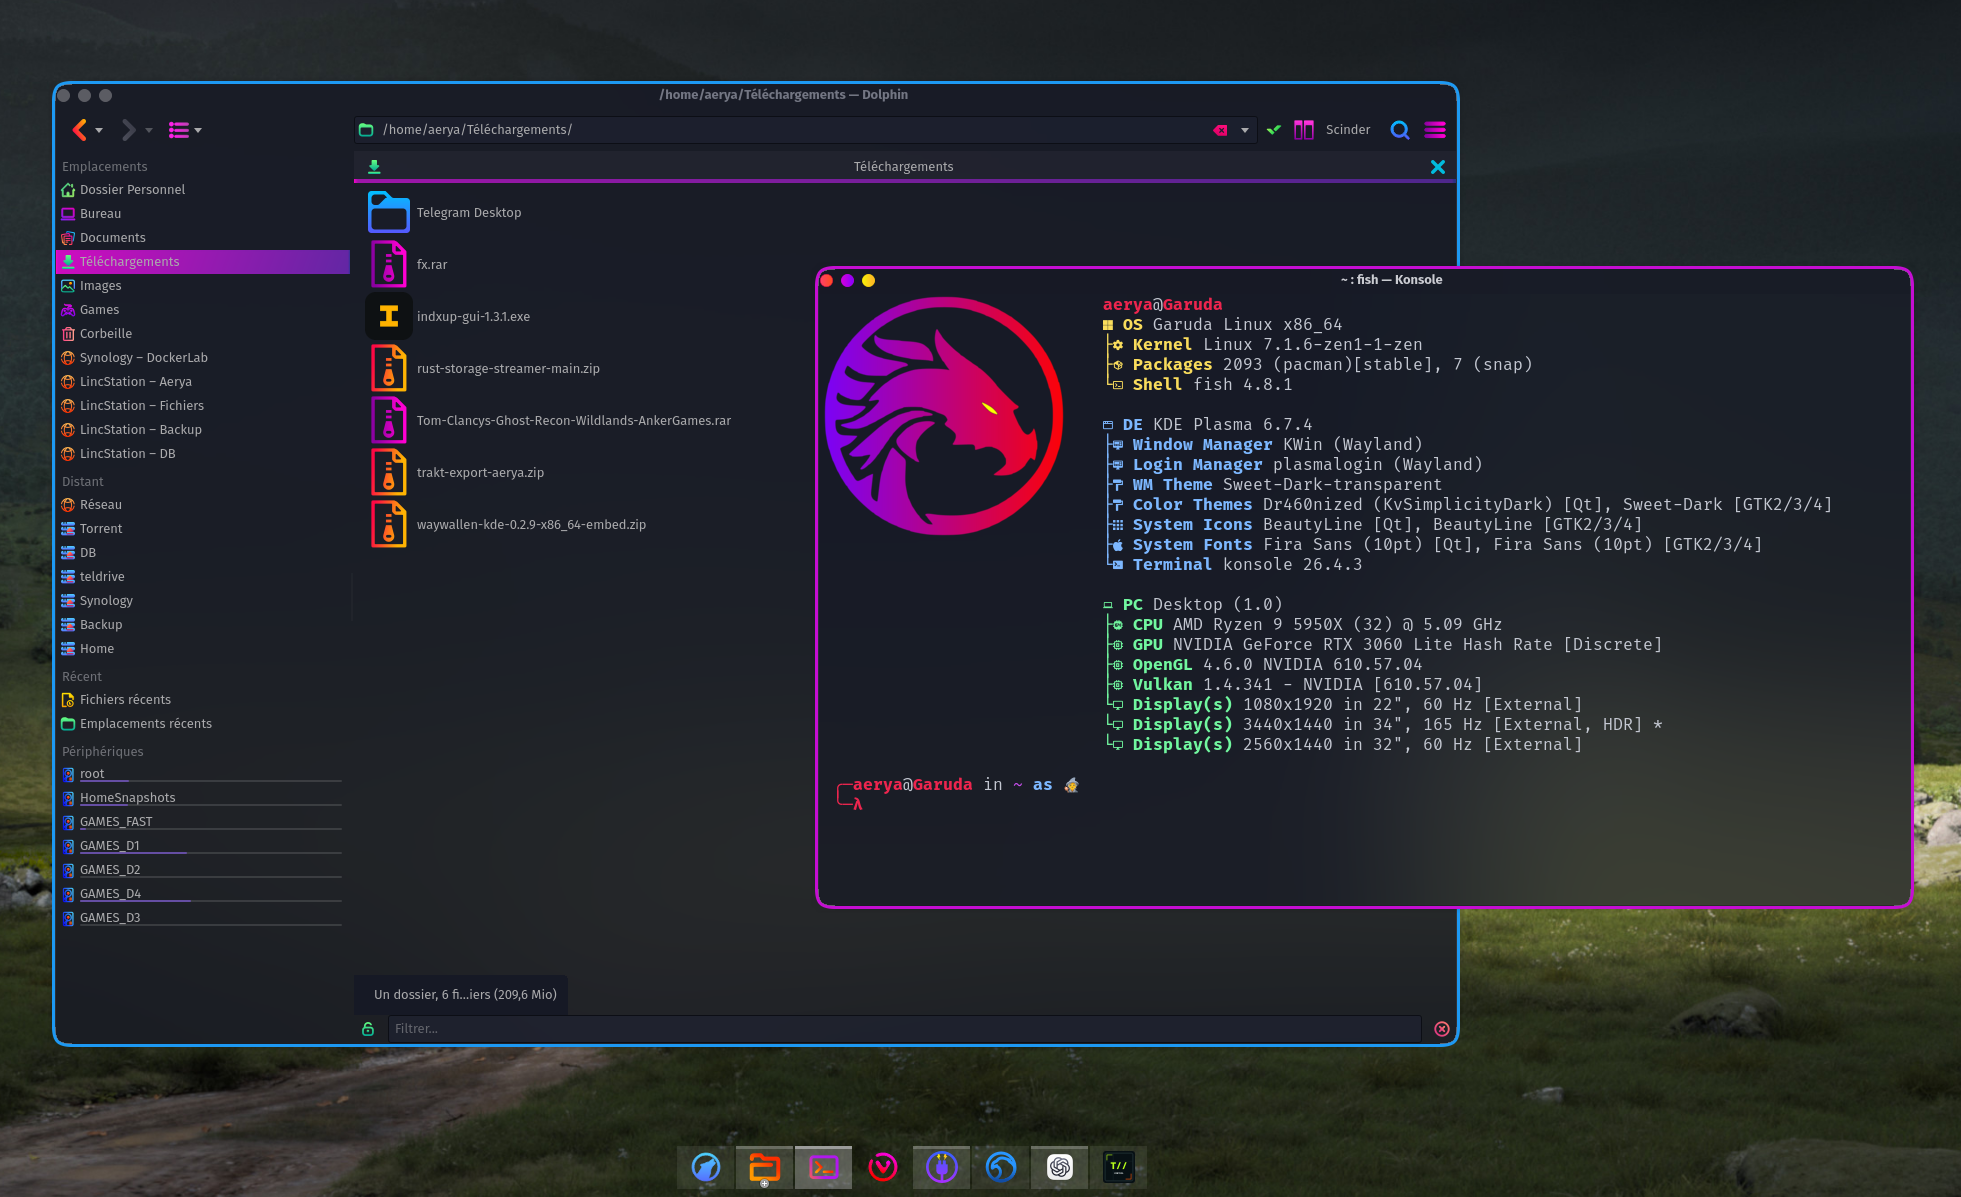Image resolution: width=1961 pixels, height=1197 pixels.
Task: Select the Tom-Clancys-Ghost-Recon-Wildlands-AnkerGames.rar file name
Action: pos(574,421)
